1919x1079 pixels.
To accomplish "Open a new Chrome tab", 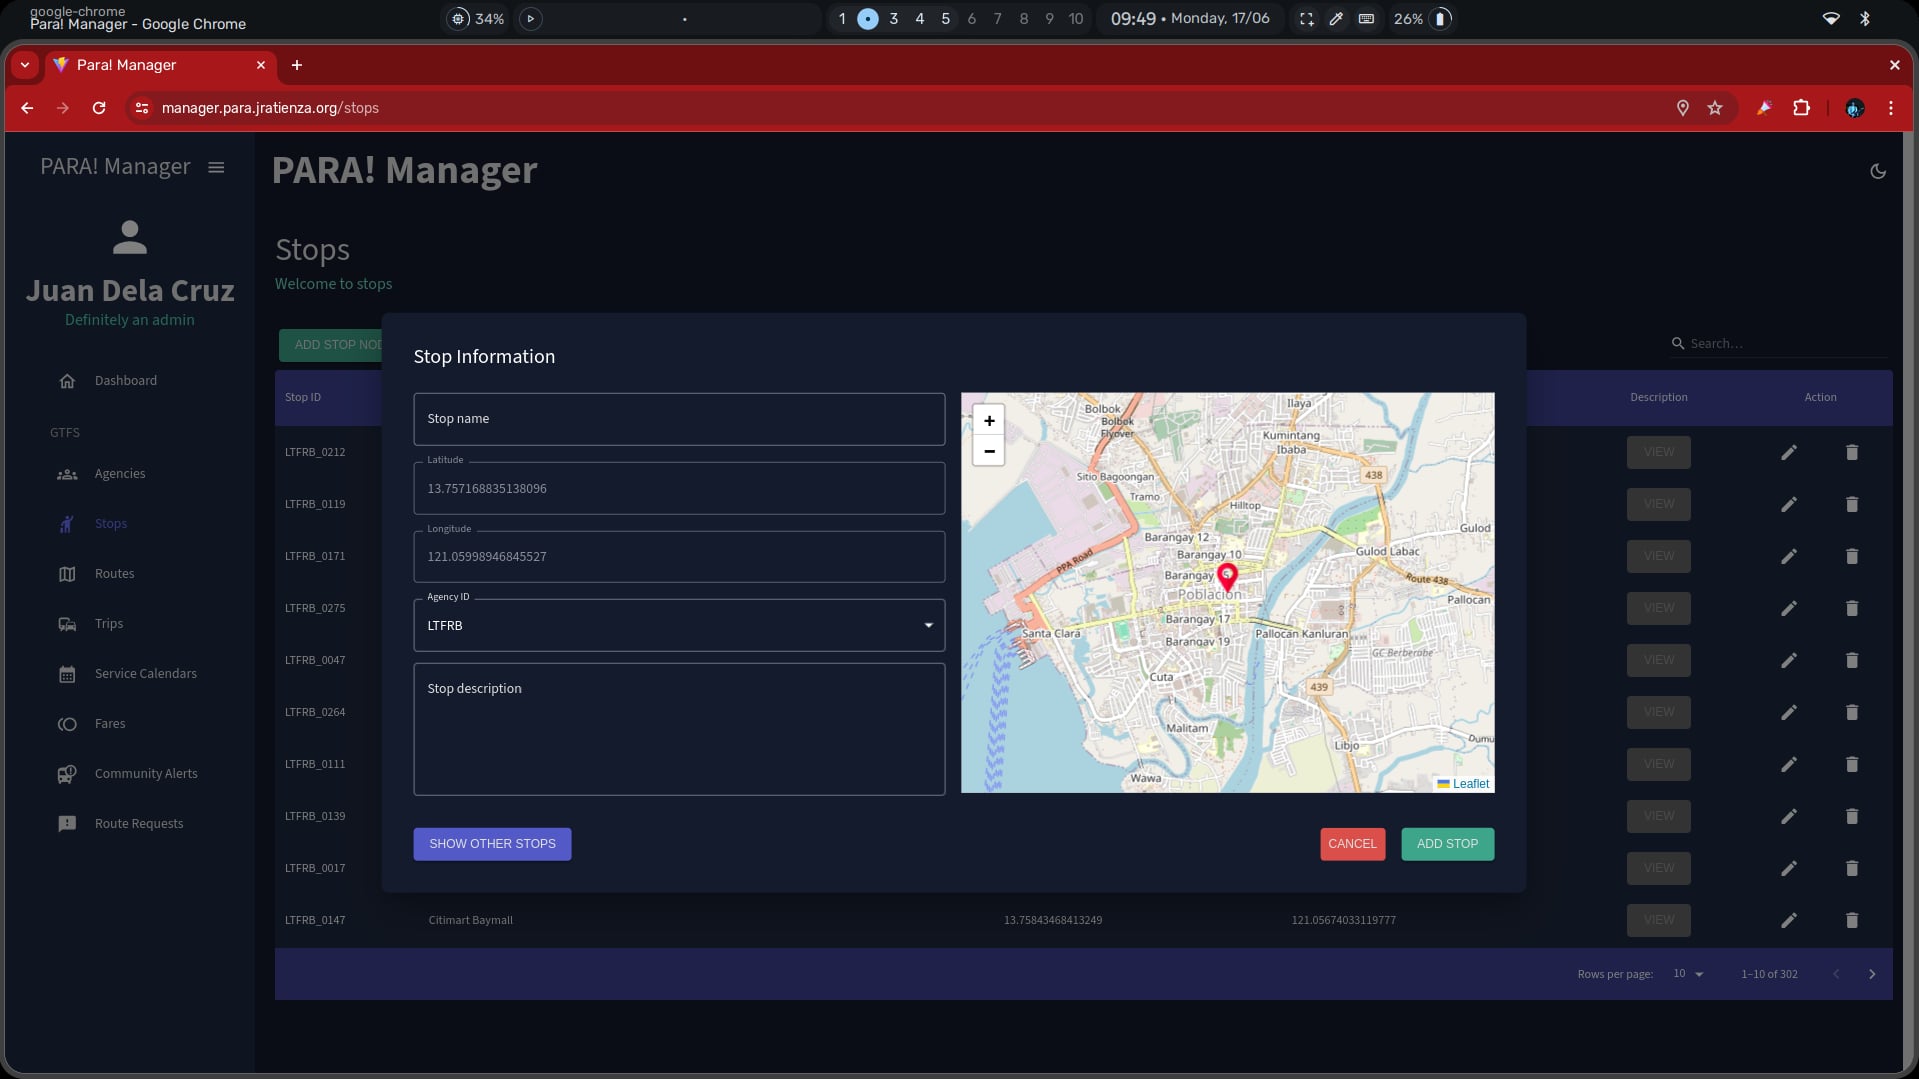I will 297,65.
